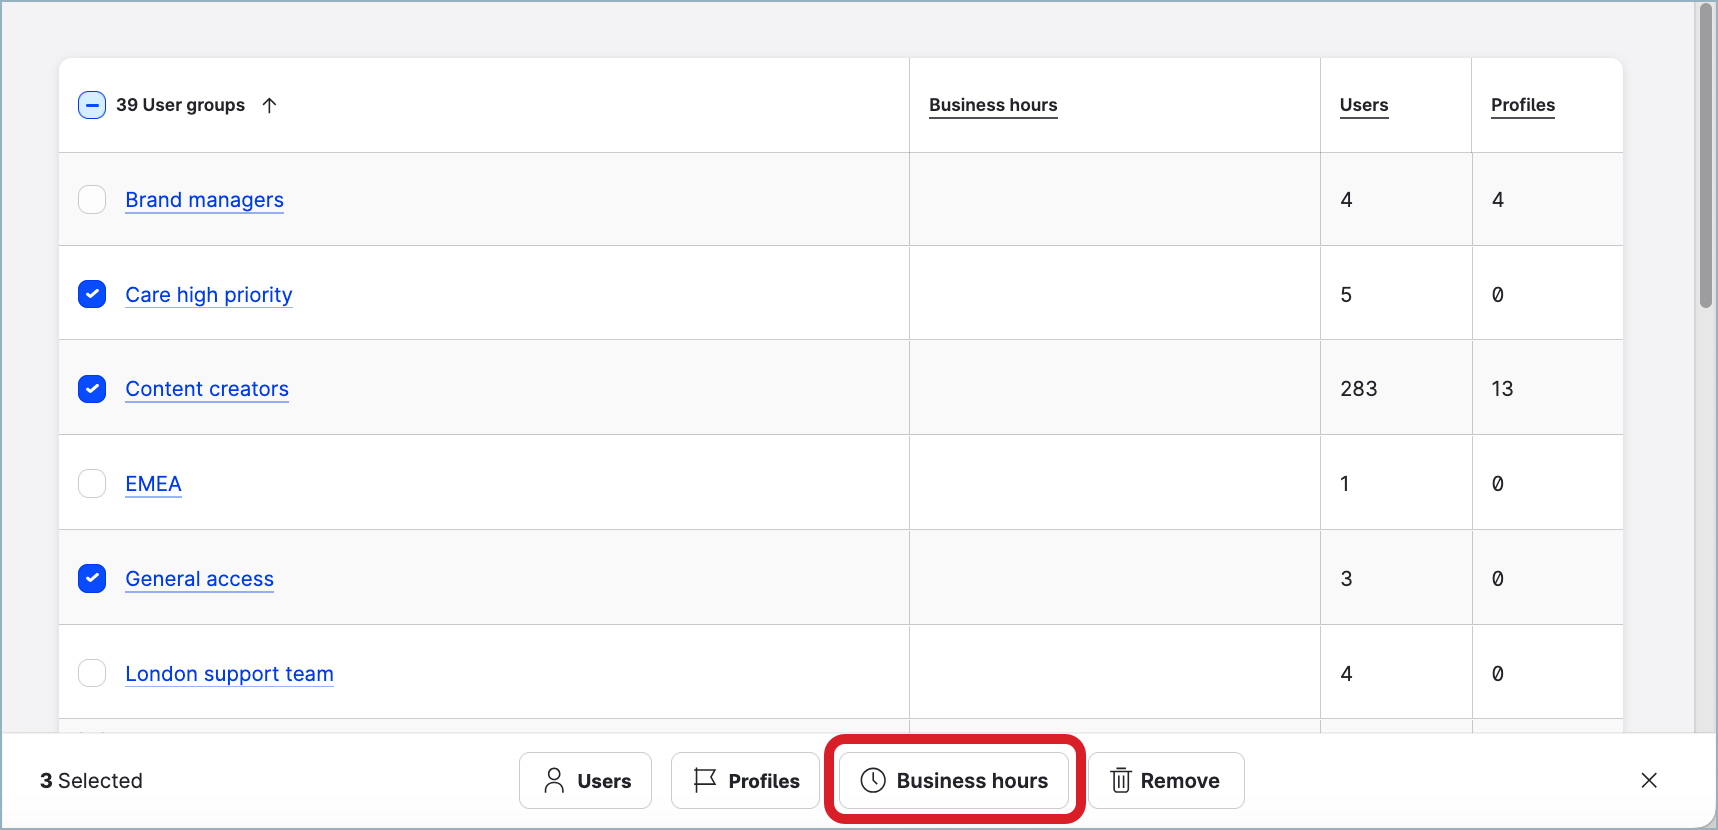Open the London support team link

(229, 674)
